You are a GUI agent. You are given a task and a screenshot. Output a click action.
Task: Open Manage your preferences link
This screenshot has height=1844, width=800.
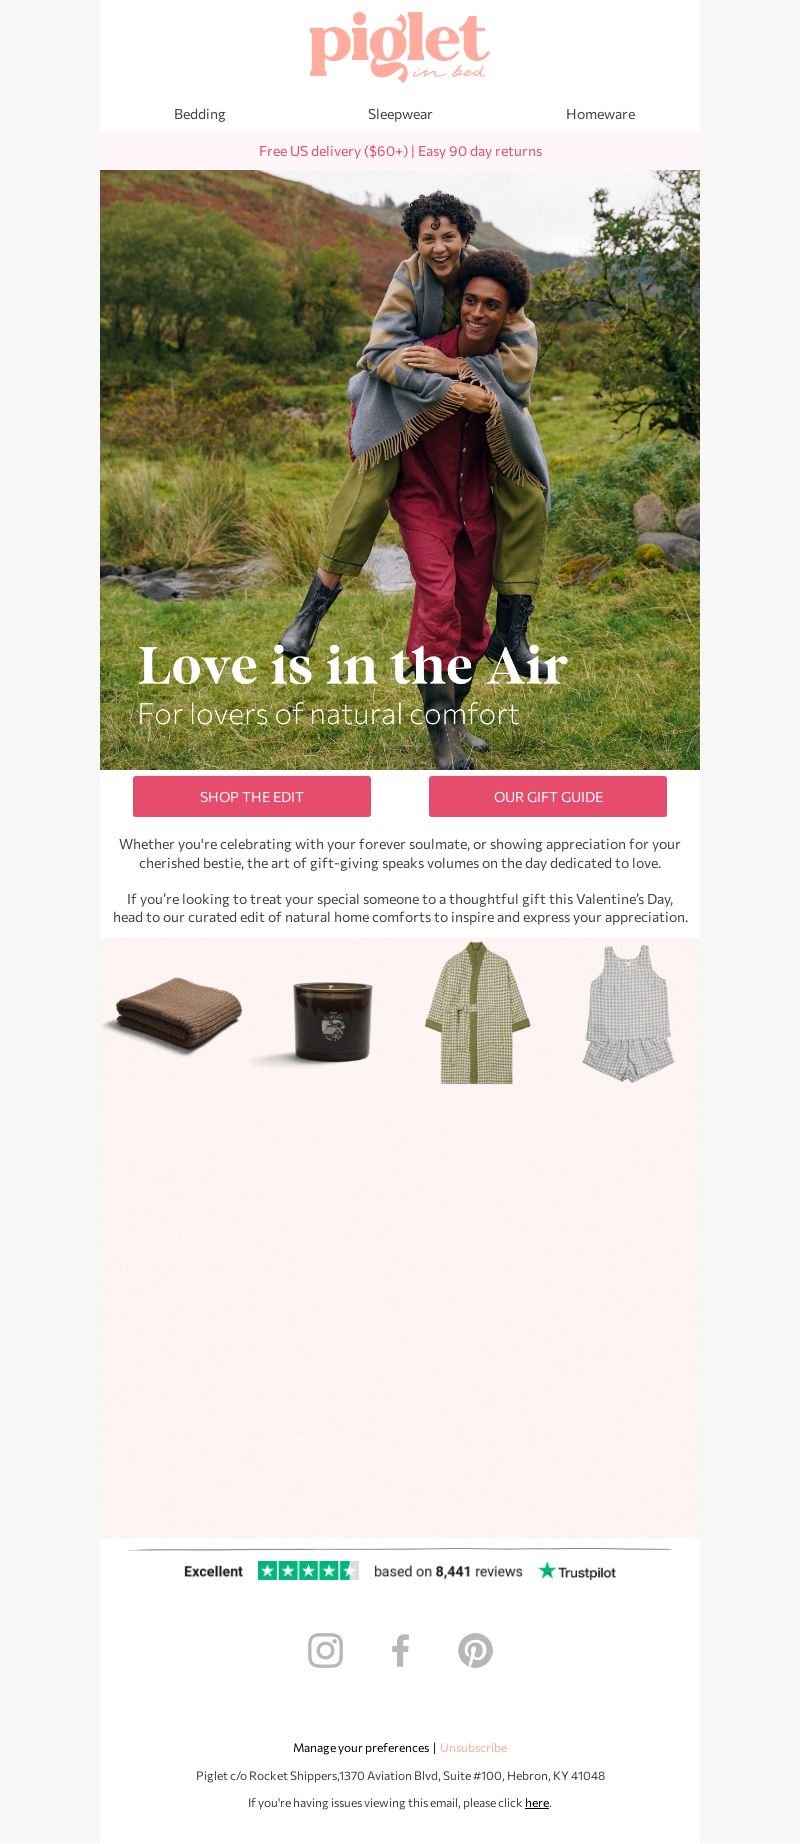(361, 1748)
